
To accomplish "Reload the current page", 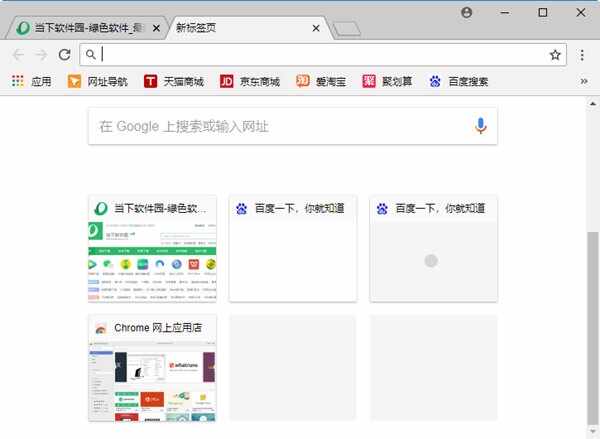I will tap(64, 55).
